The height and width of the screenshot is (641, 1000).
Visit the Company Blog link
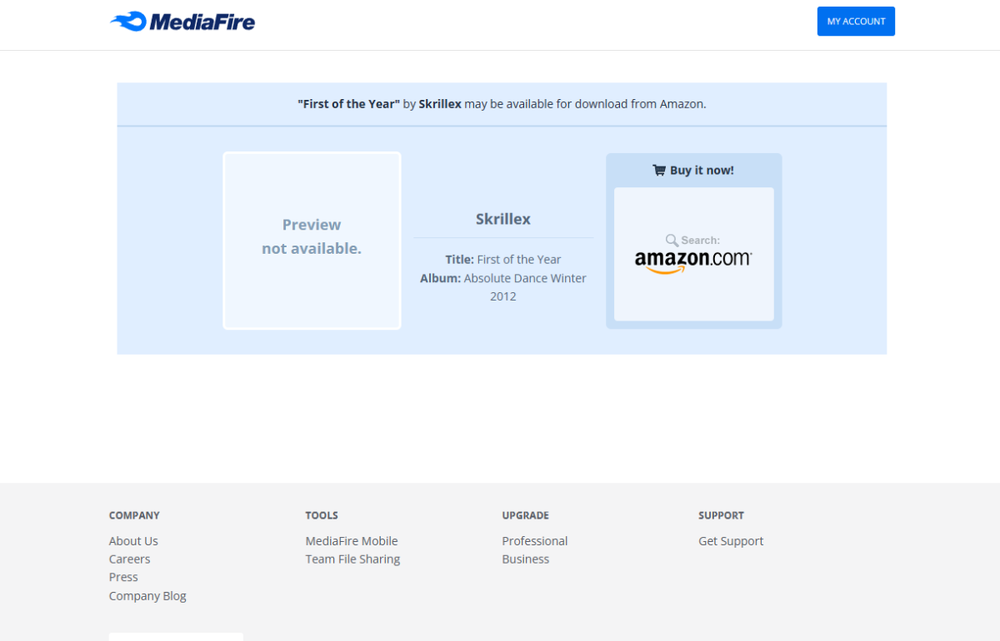coord(147,596)
